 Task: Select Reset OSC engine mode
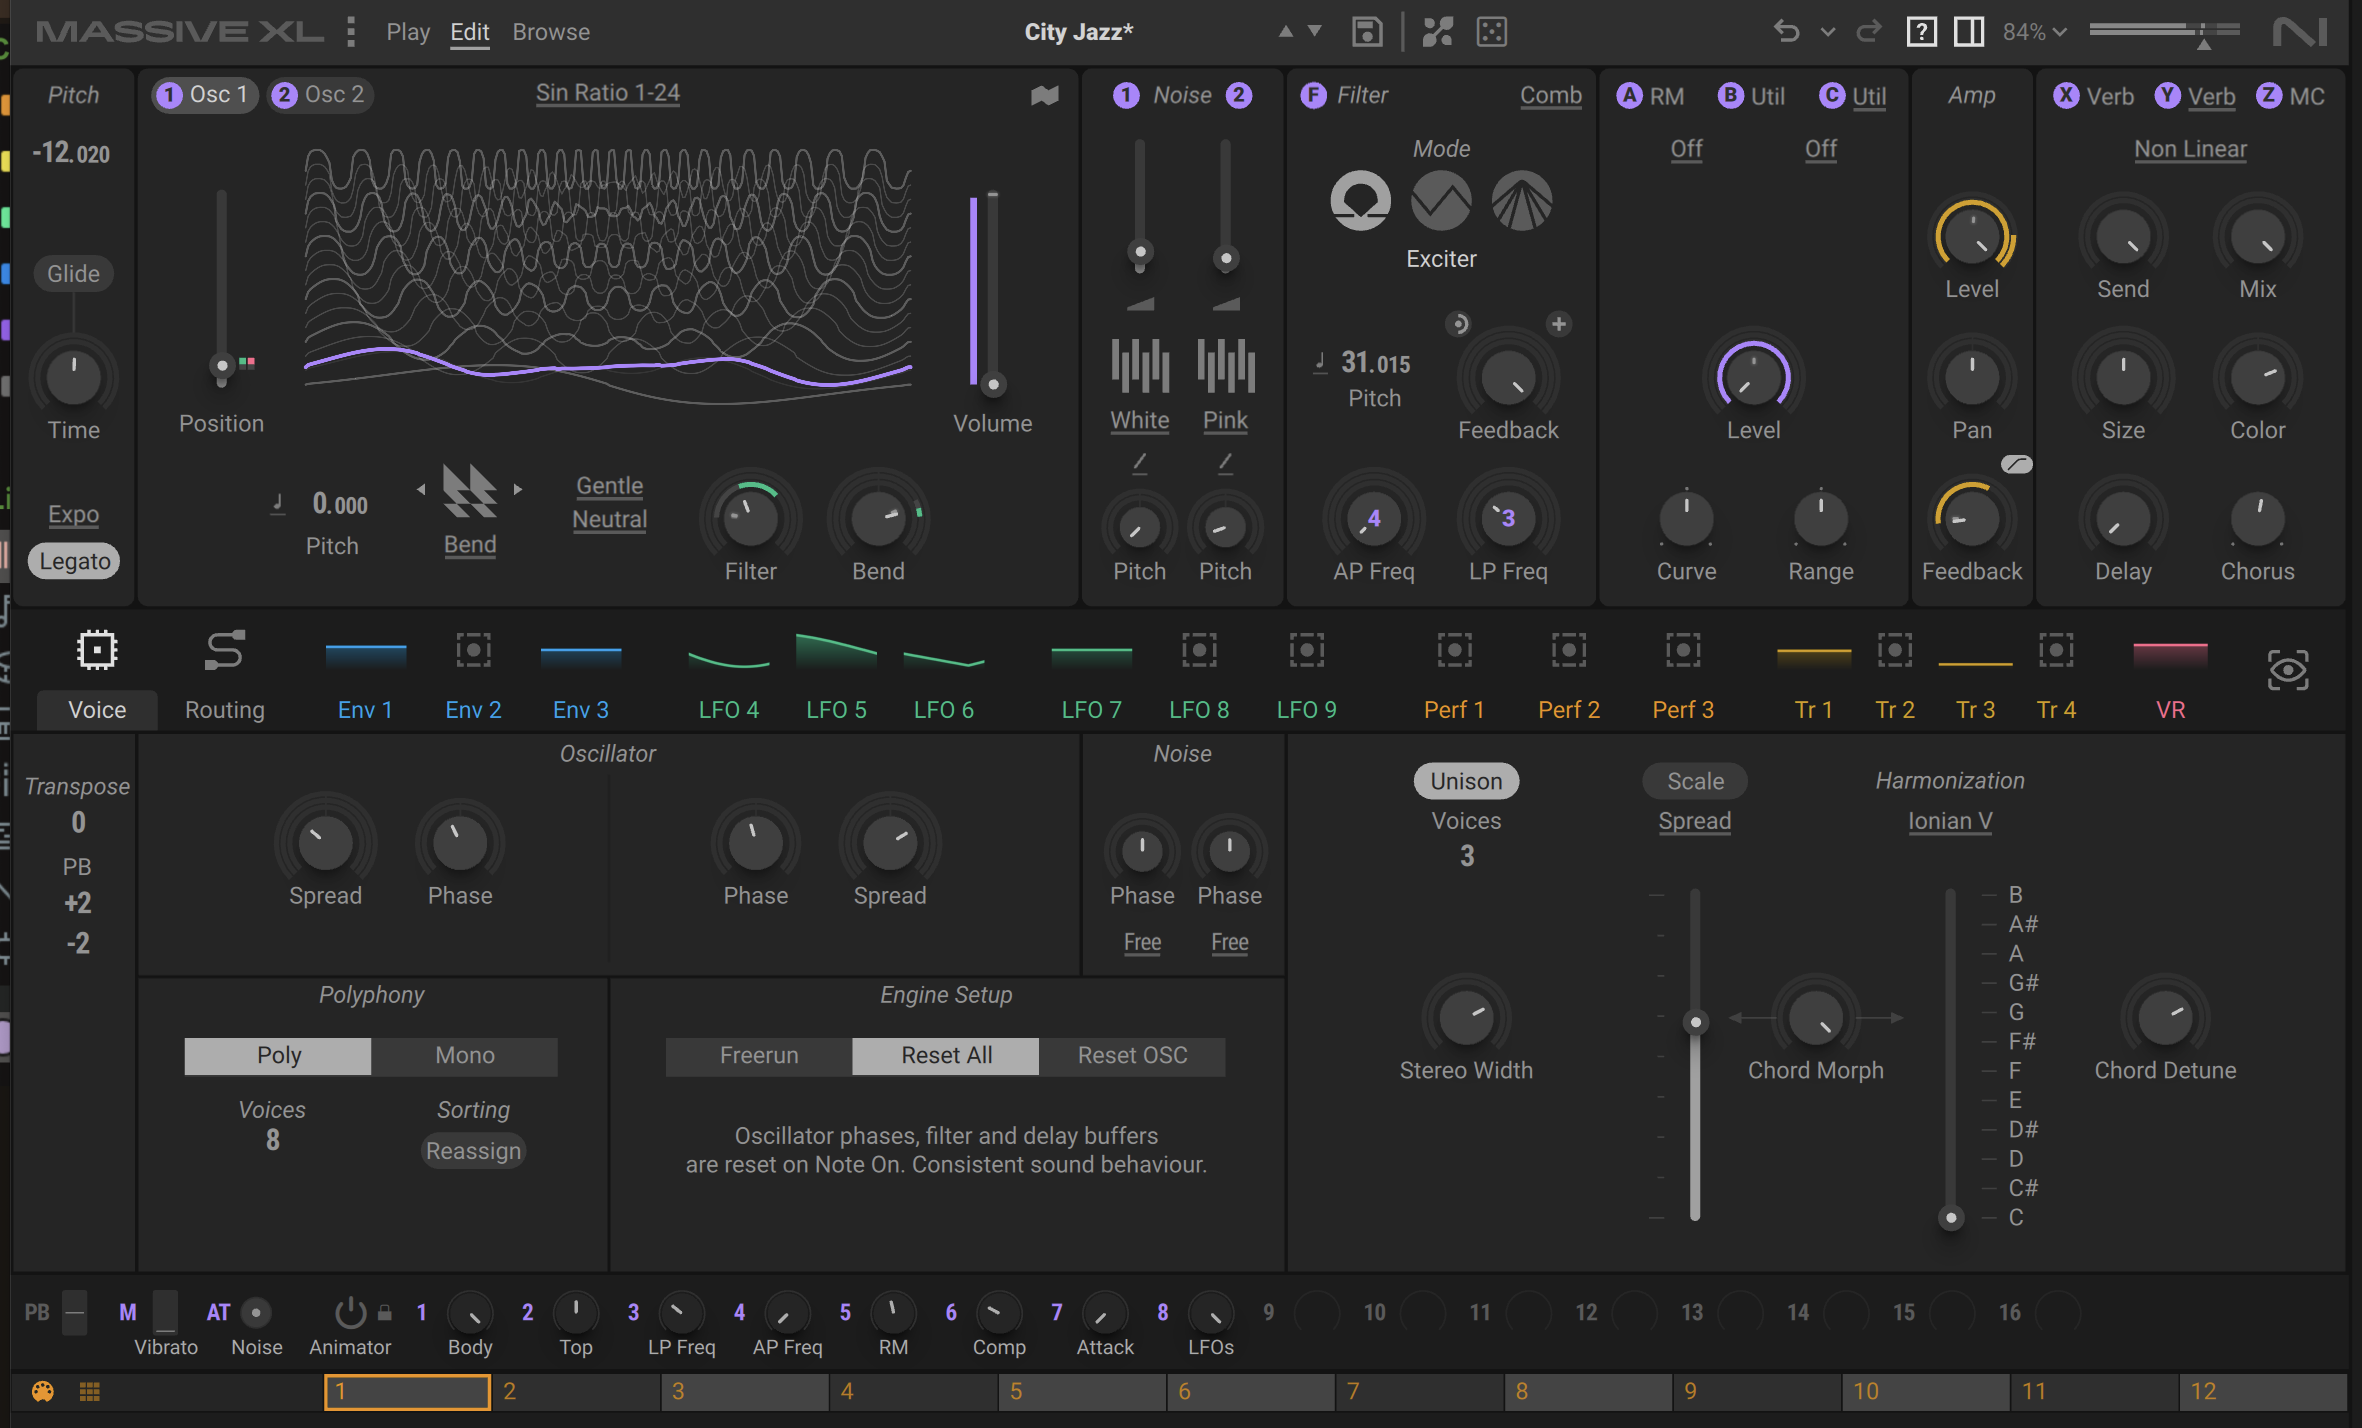point(1132,1055)
